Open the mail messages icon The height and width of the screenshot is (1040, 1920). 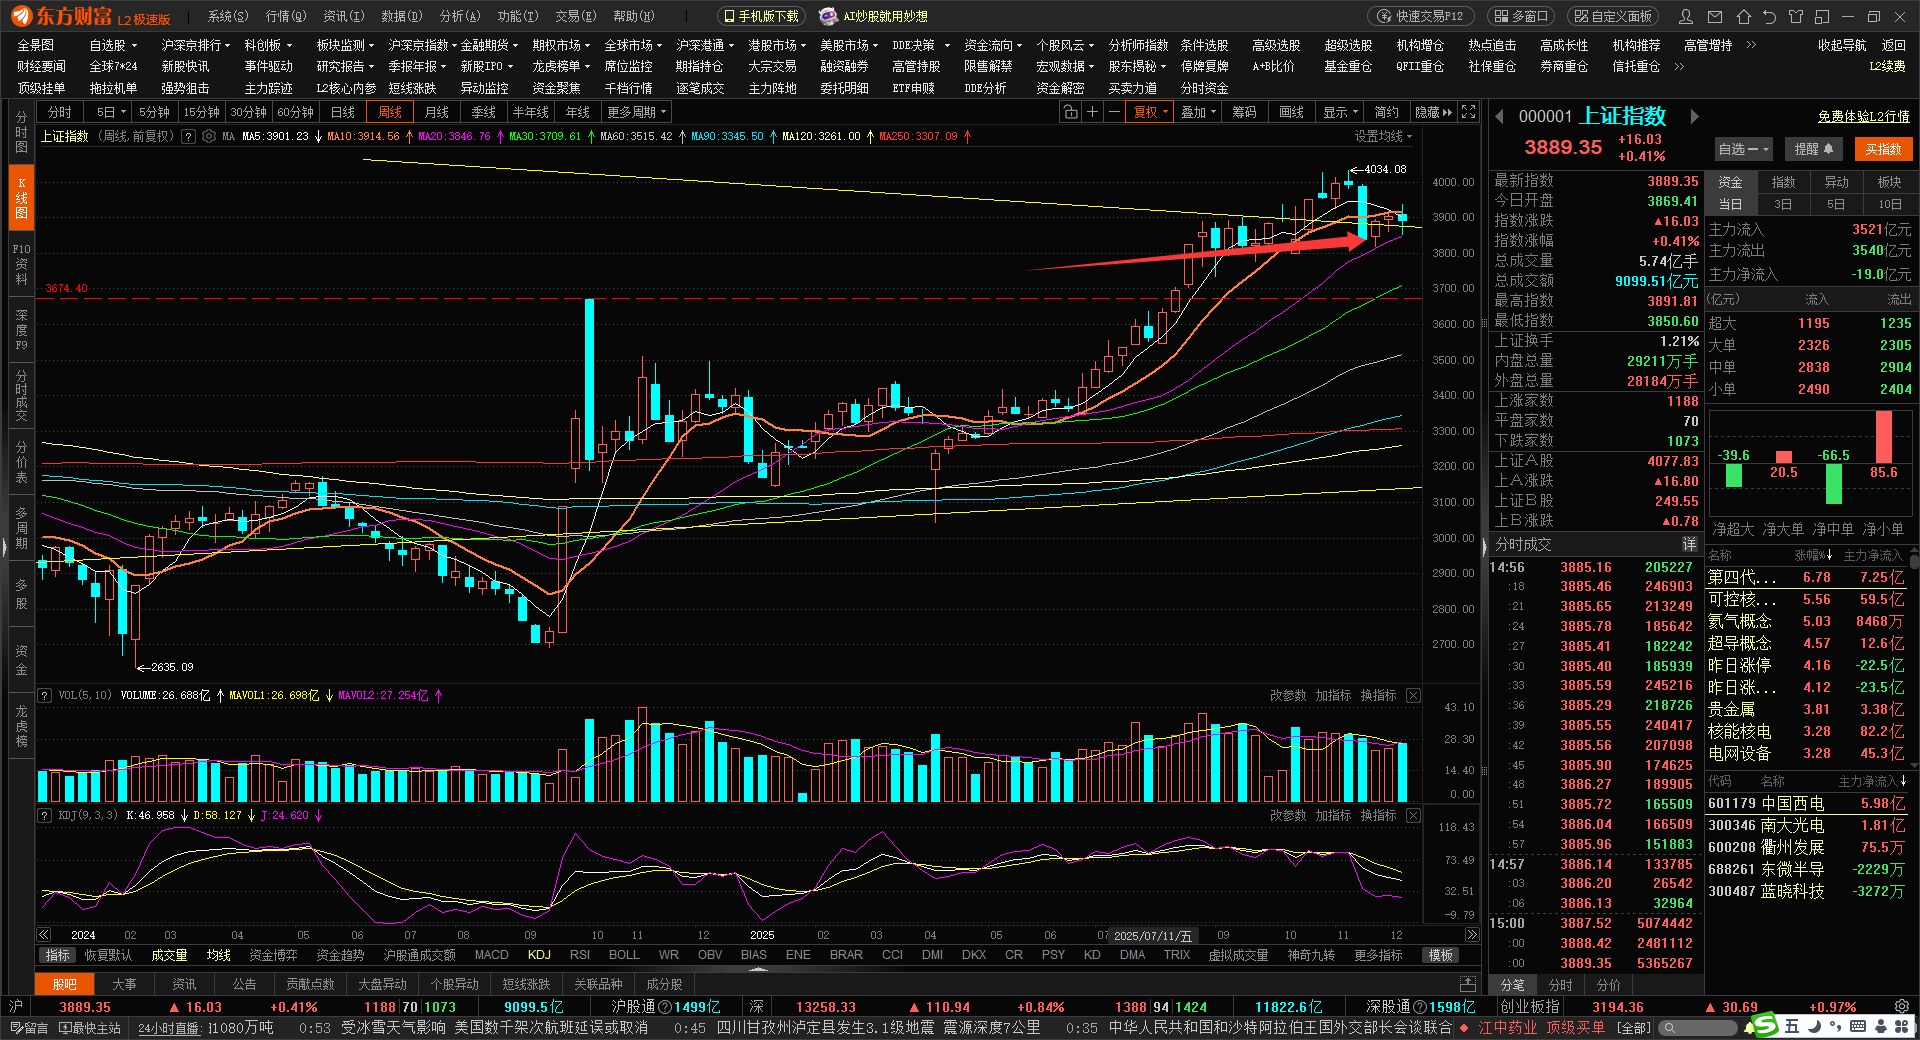[1716, 17]
